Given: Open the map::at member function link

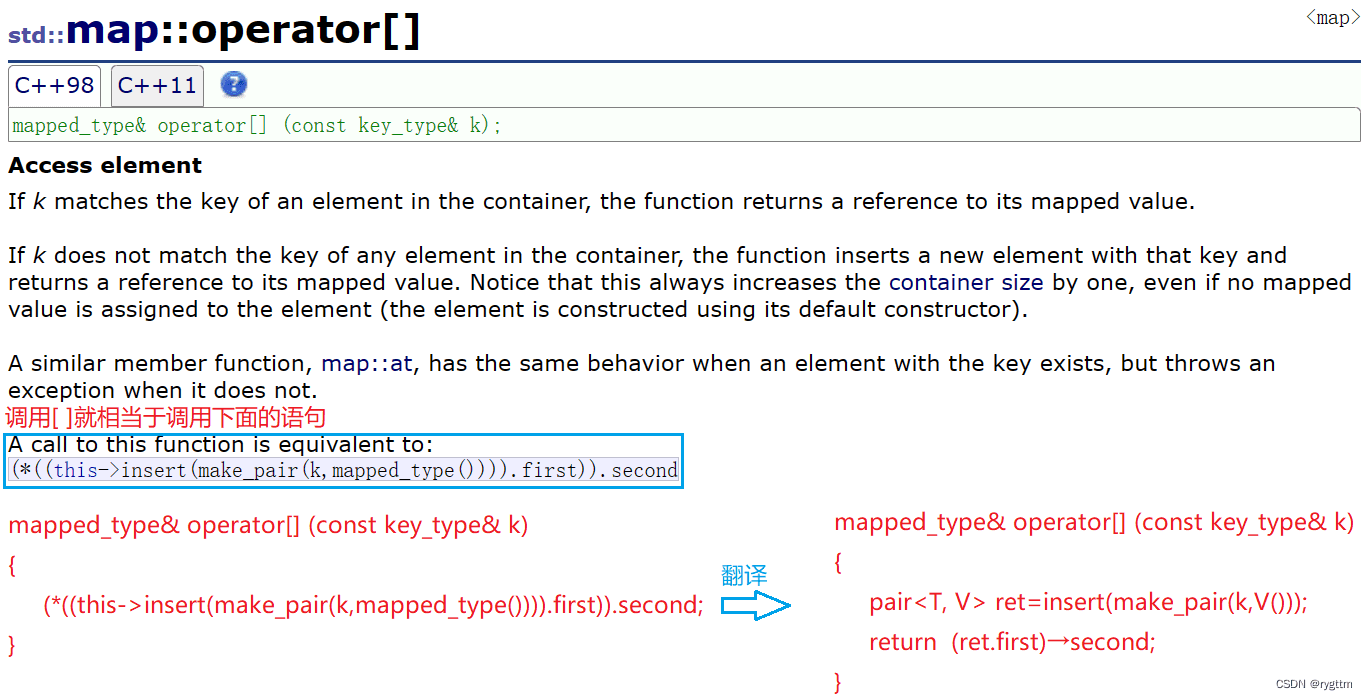Looking at the screenshot, I should (x=367, y=364).
